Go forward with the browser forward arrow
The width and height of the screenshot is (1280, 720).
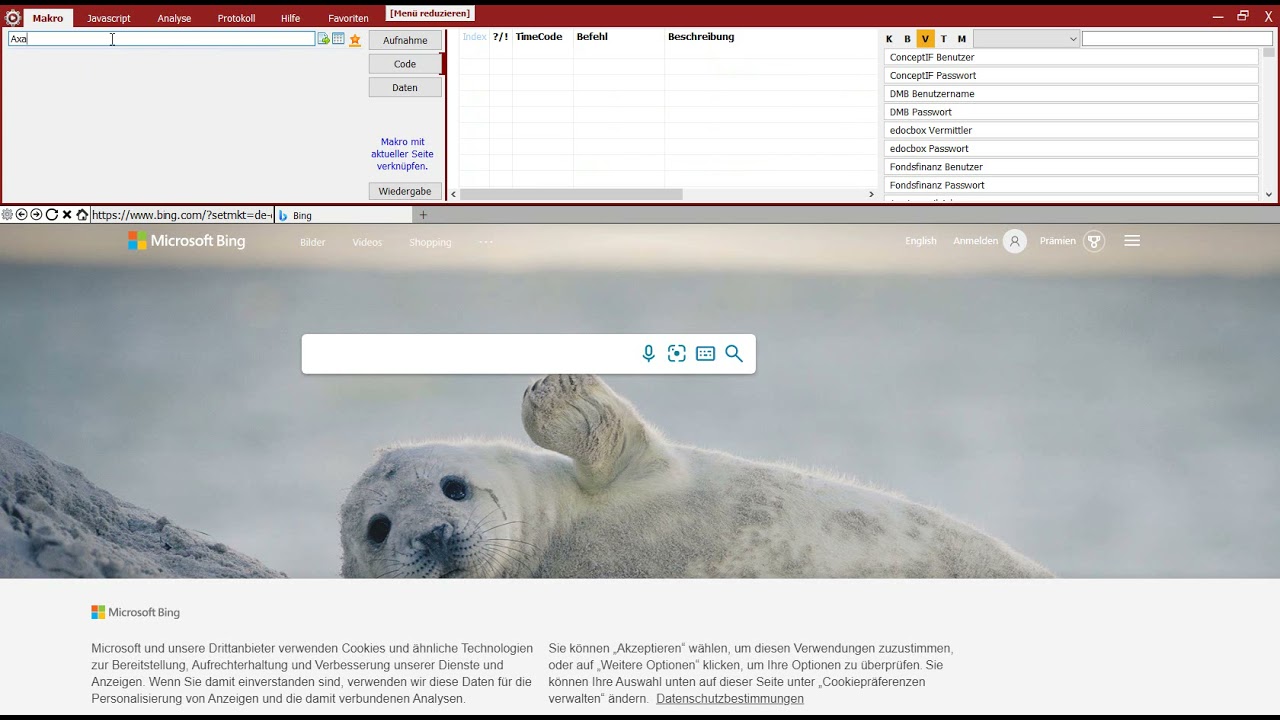(36, 215)
